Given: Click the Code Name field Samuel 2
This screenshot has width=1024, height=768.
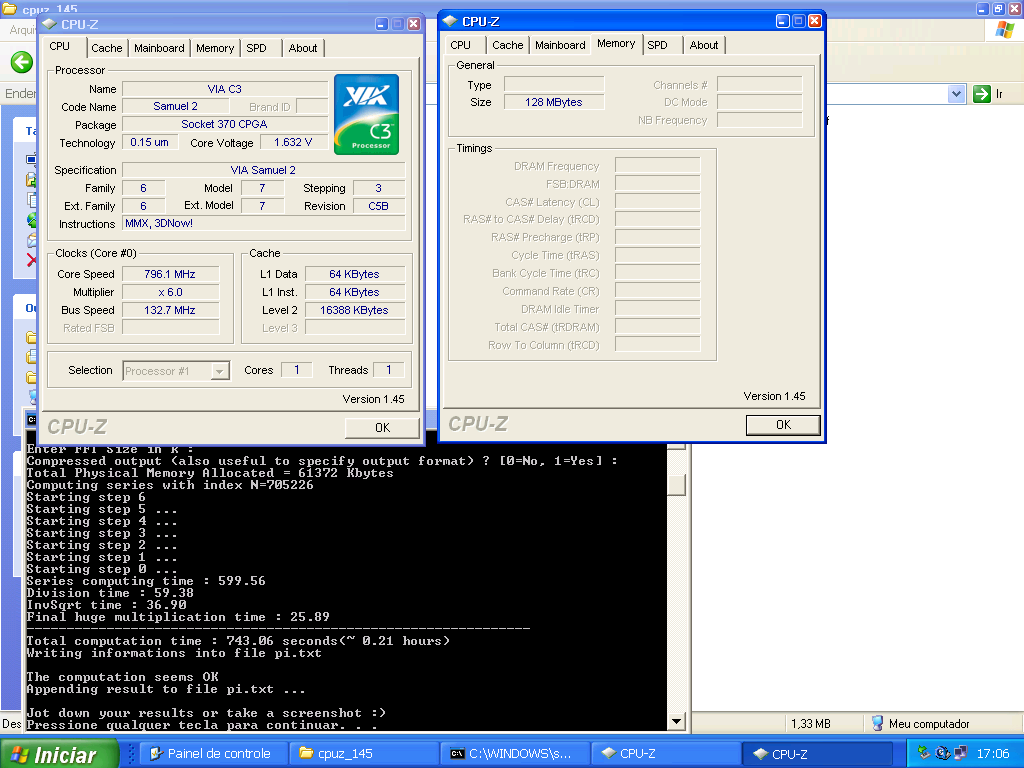Looking at the screenshot, I should (175, 106).
